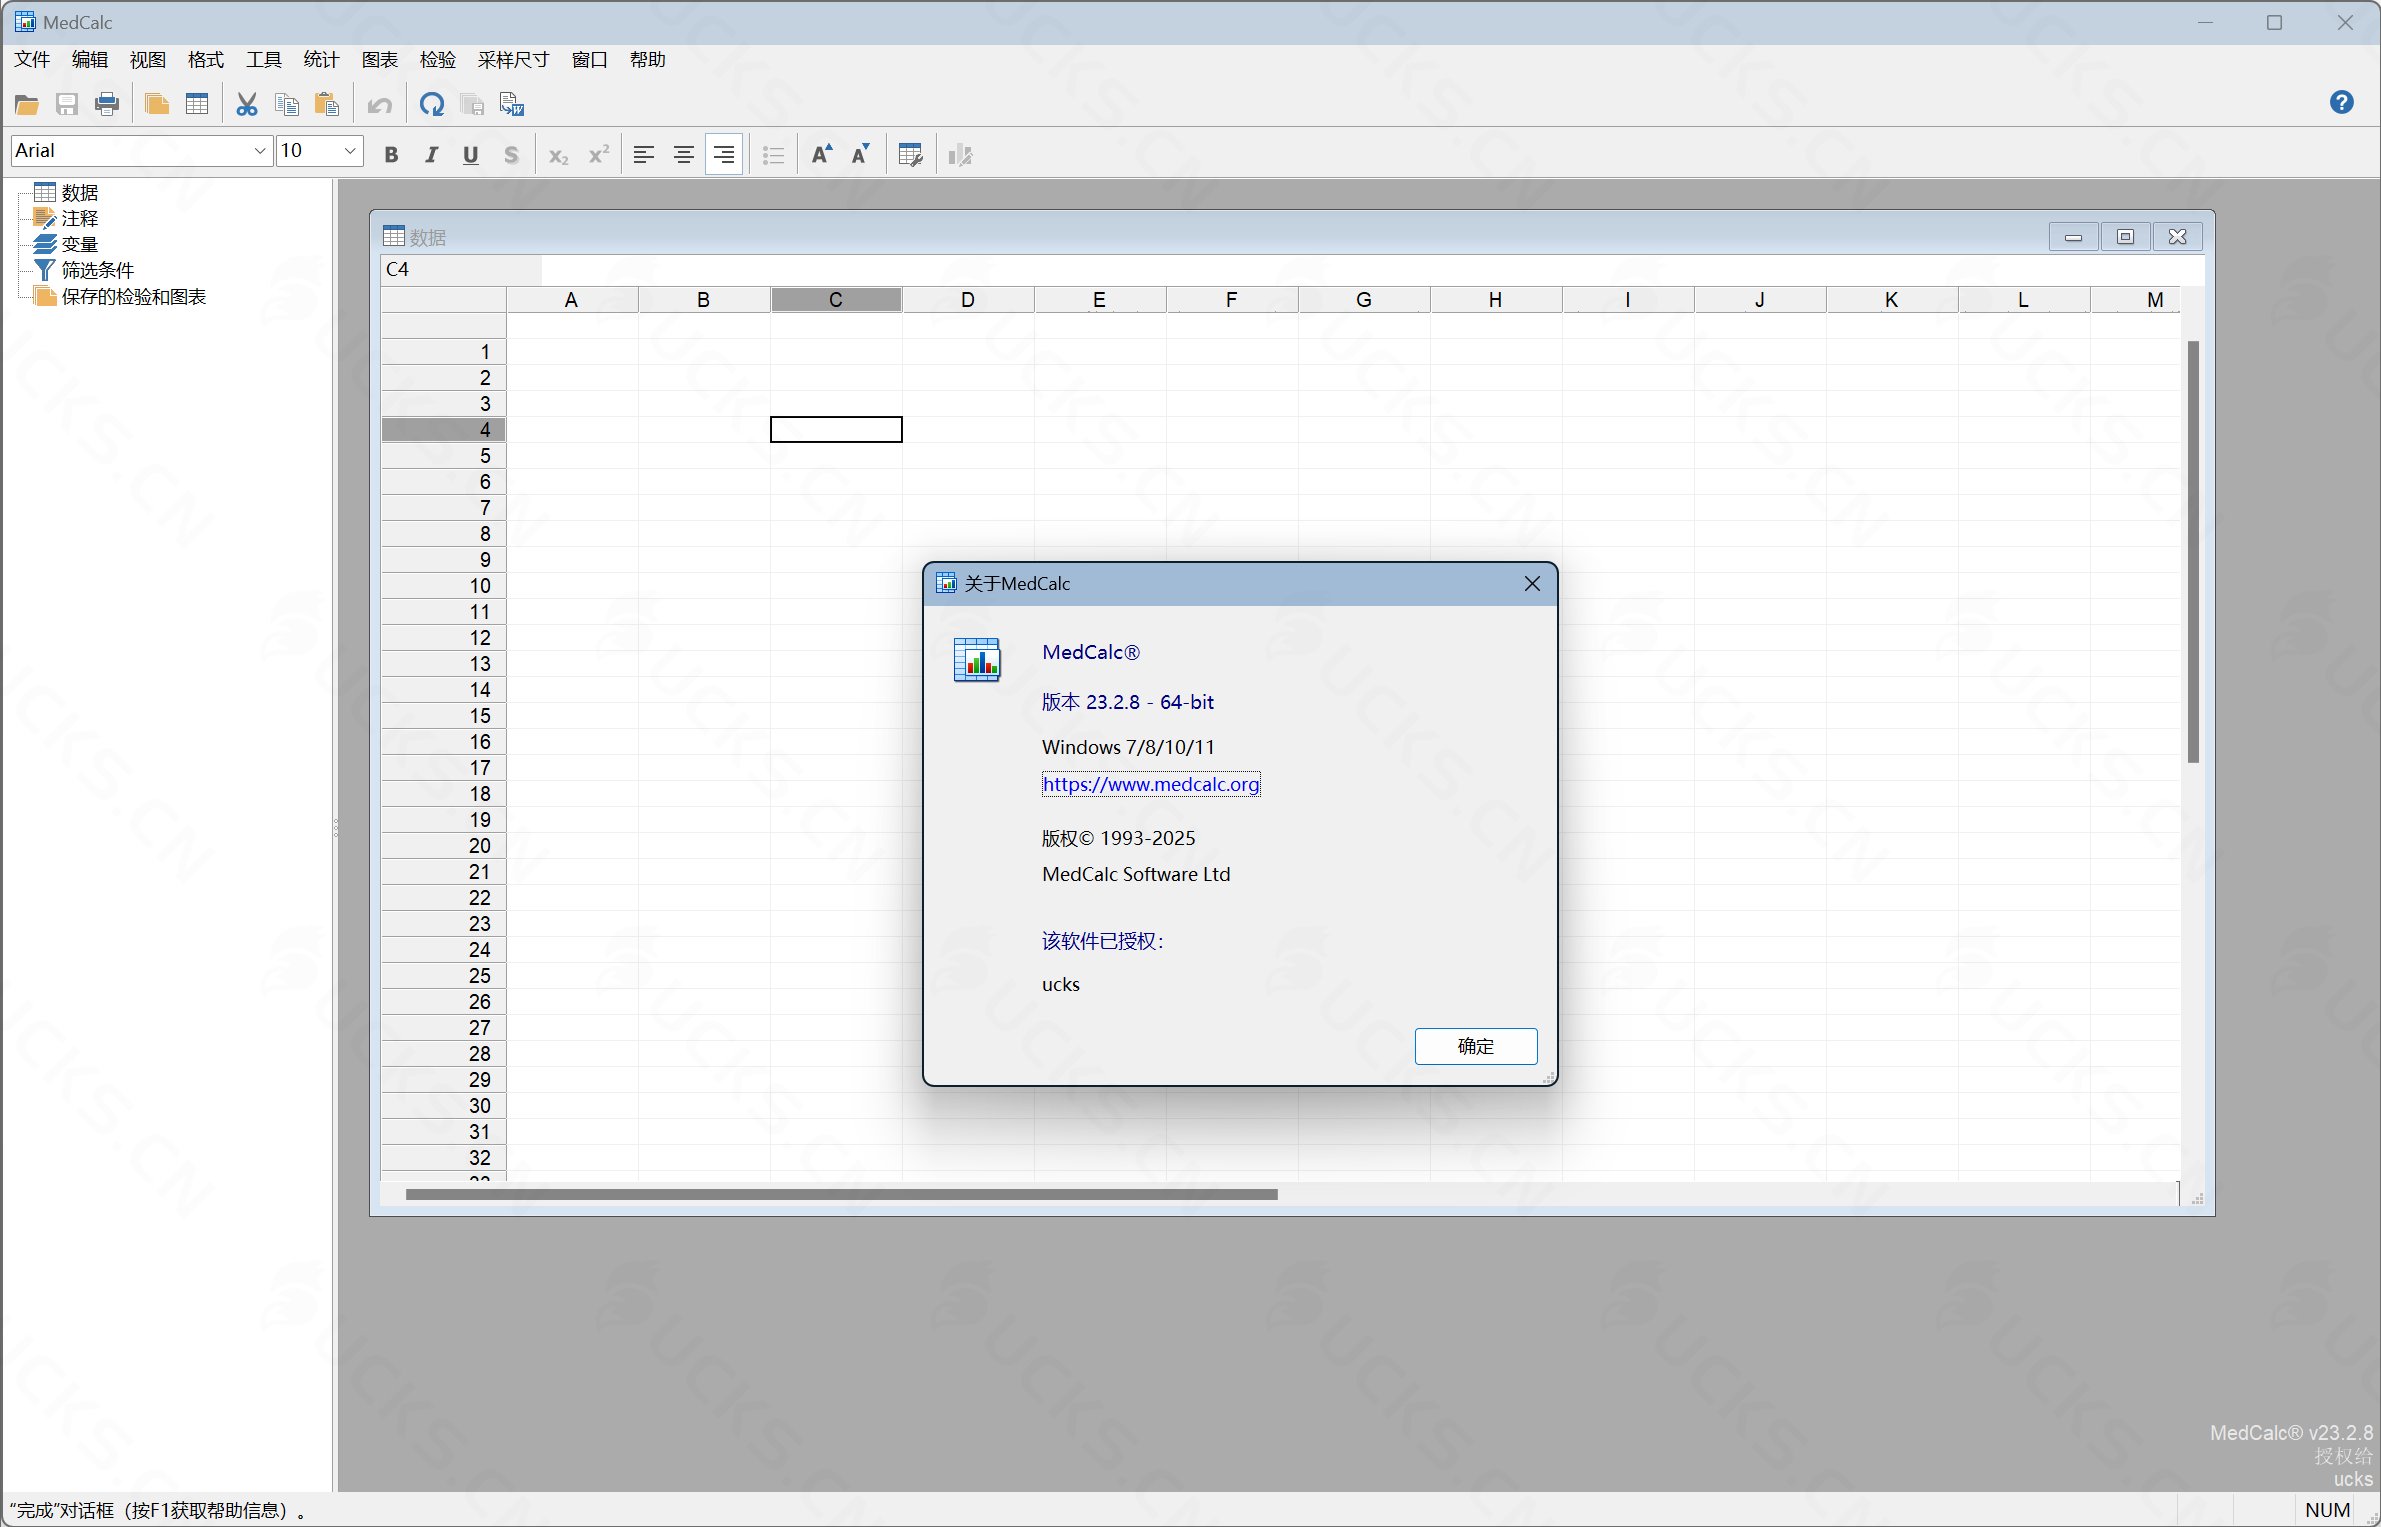The height and width of the screenshot is (1527, 2381).
Task: Click the blue Help question mark icon
Action: pyautogui.click(x=2341, y=102)
